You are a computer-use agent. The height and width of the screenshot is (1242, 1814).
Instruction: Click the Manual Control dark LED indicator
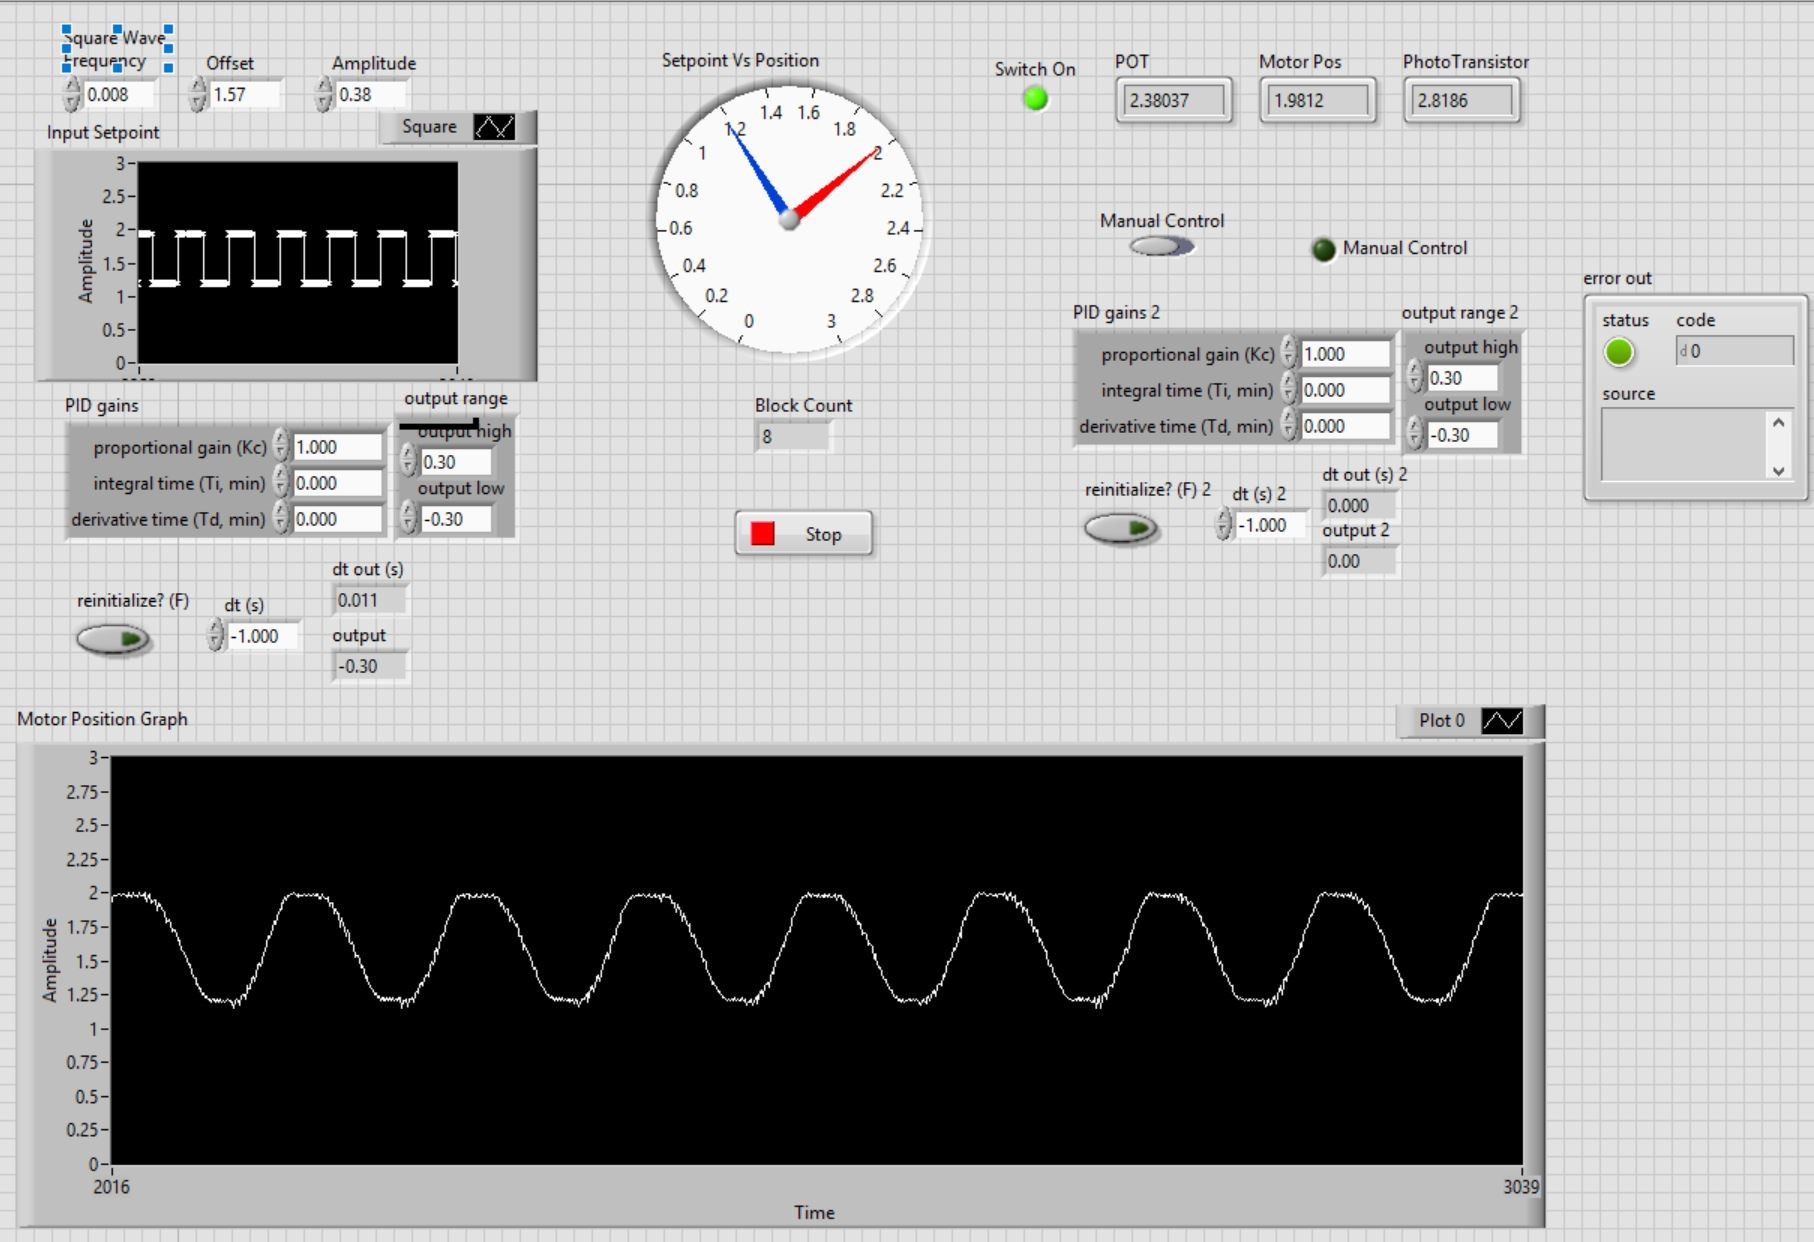pos(1323,249)
